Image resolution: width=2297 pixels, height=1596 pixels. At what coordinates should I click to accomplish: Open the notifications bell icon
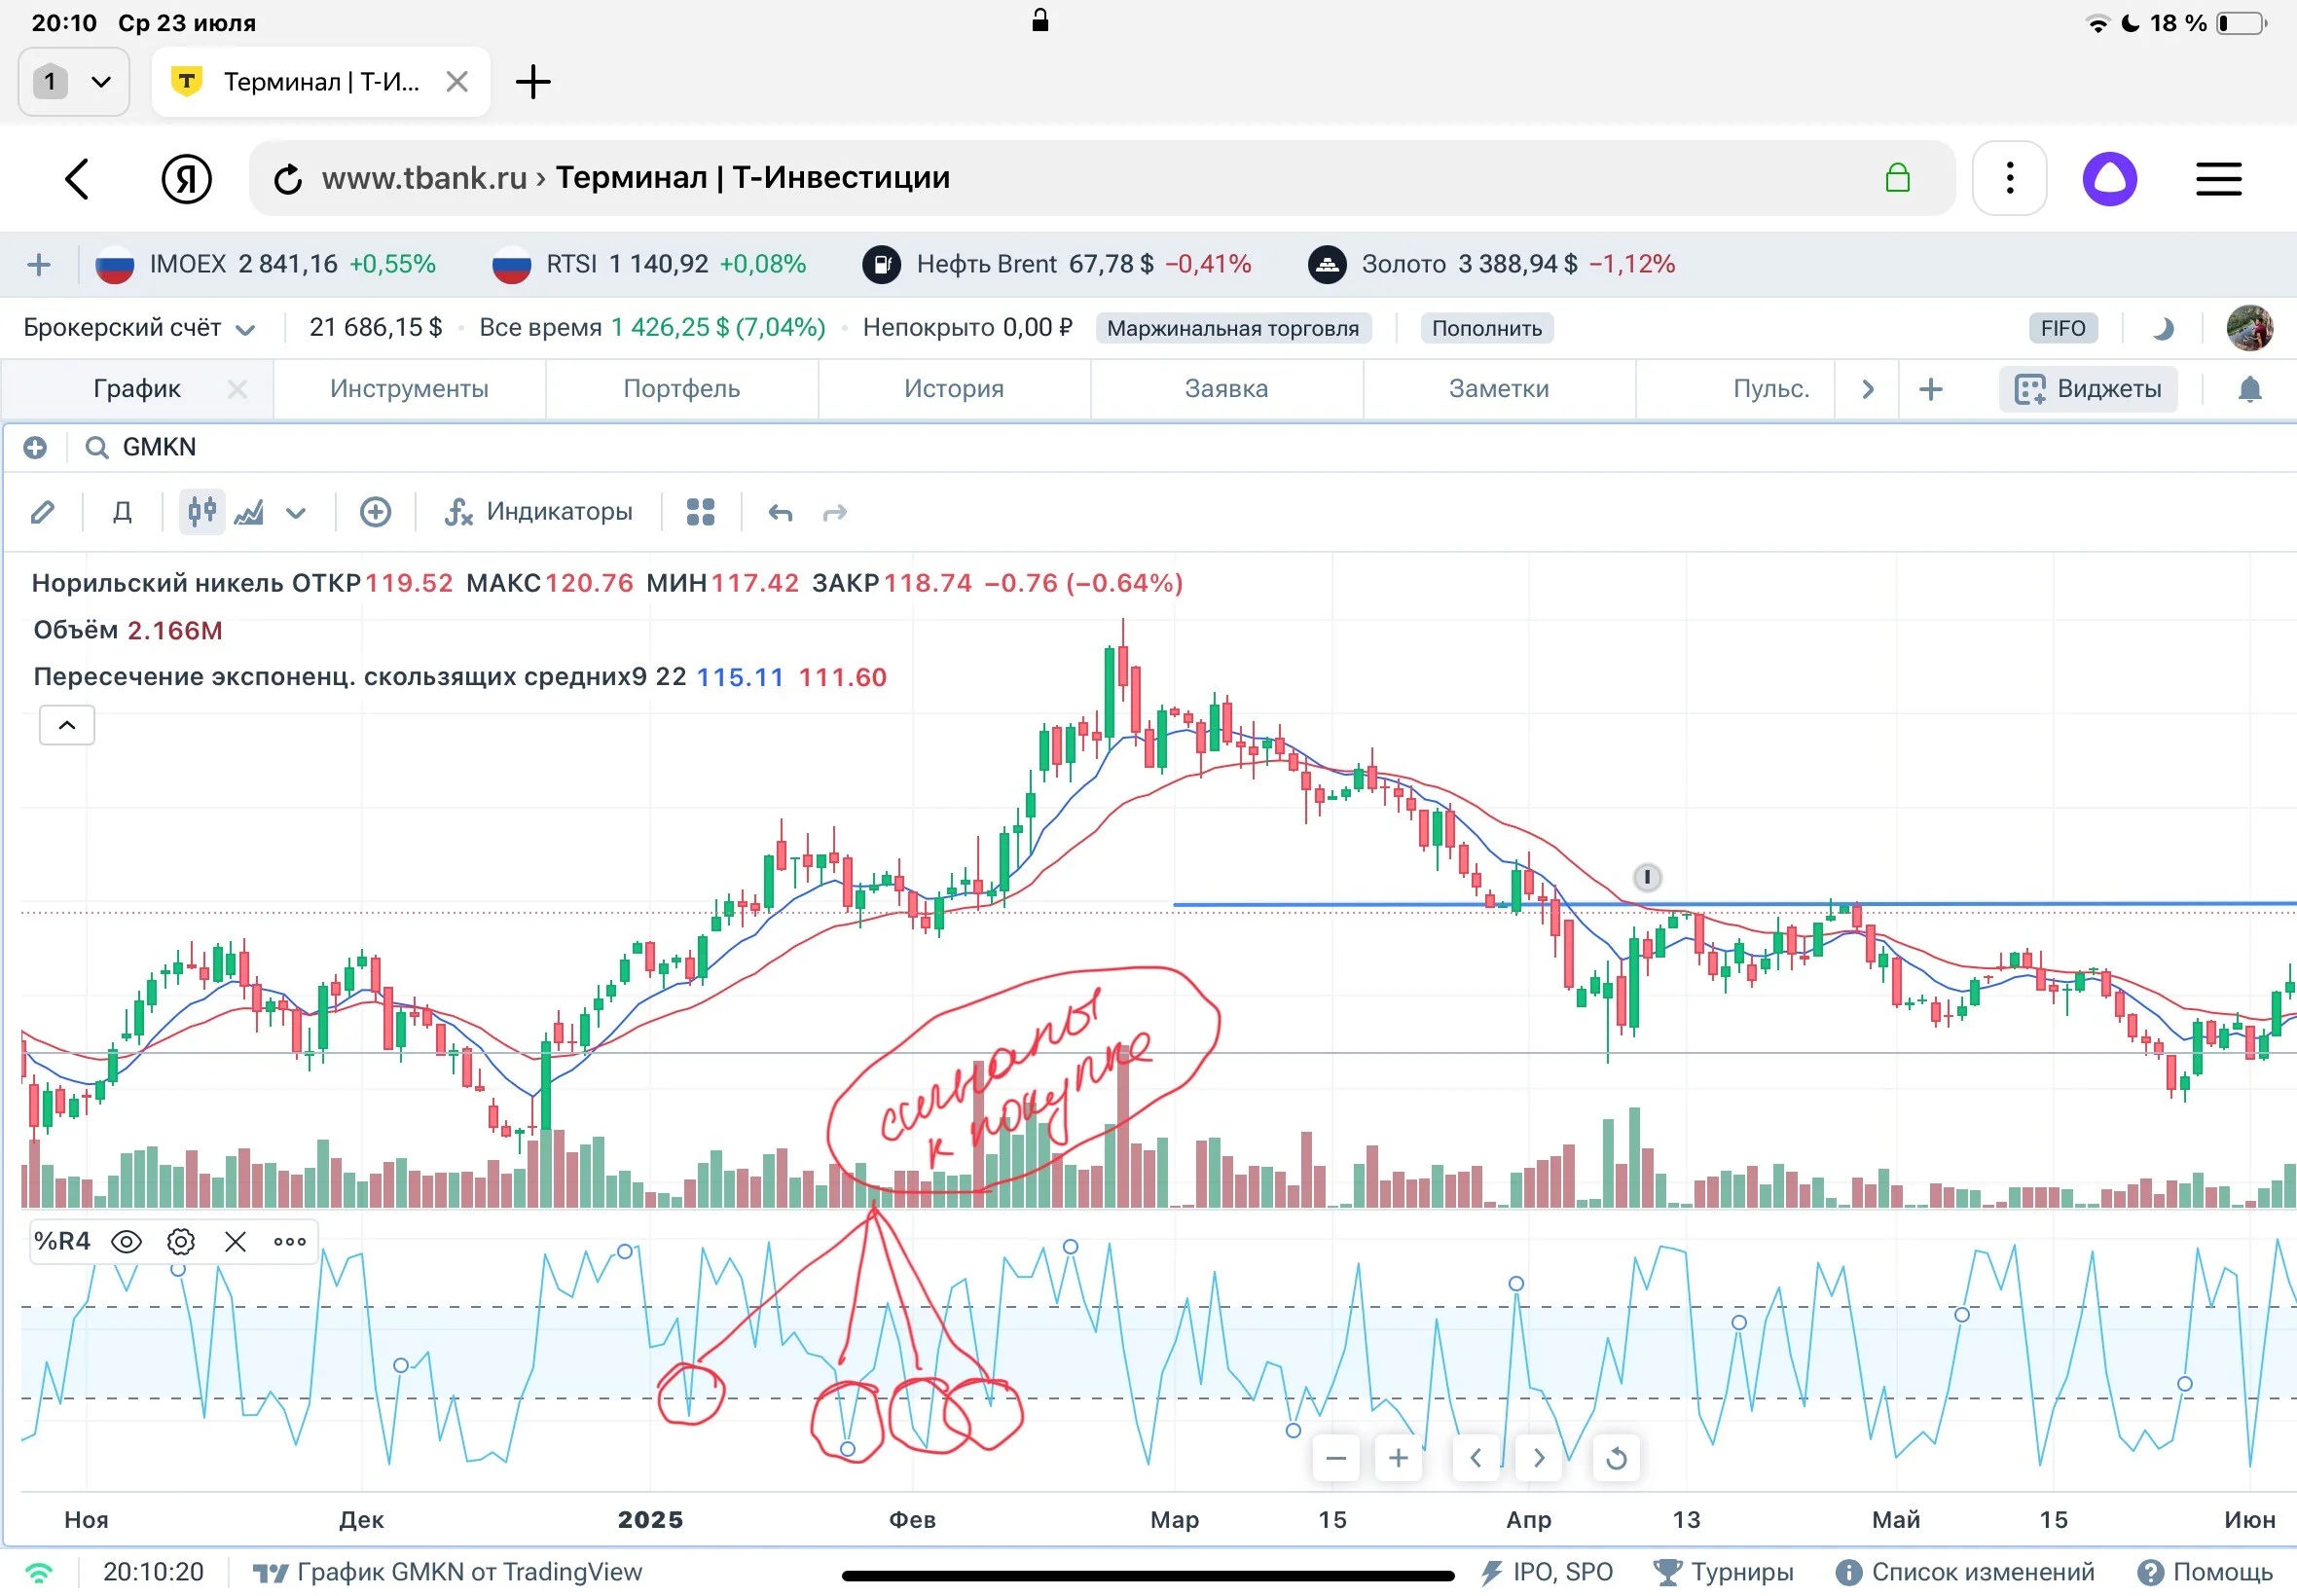(2249, 389)
